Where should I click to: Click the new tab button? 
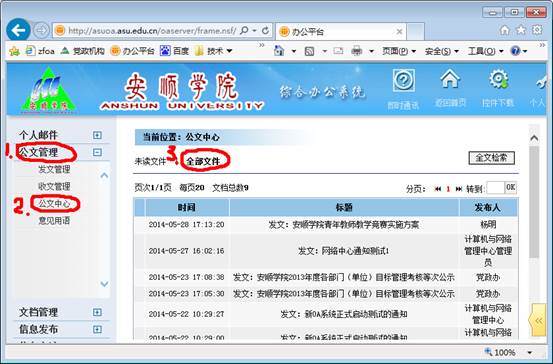pos(415,32)
